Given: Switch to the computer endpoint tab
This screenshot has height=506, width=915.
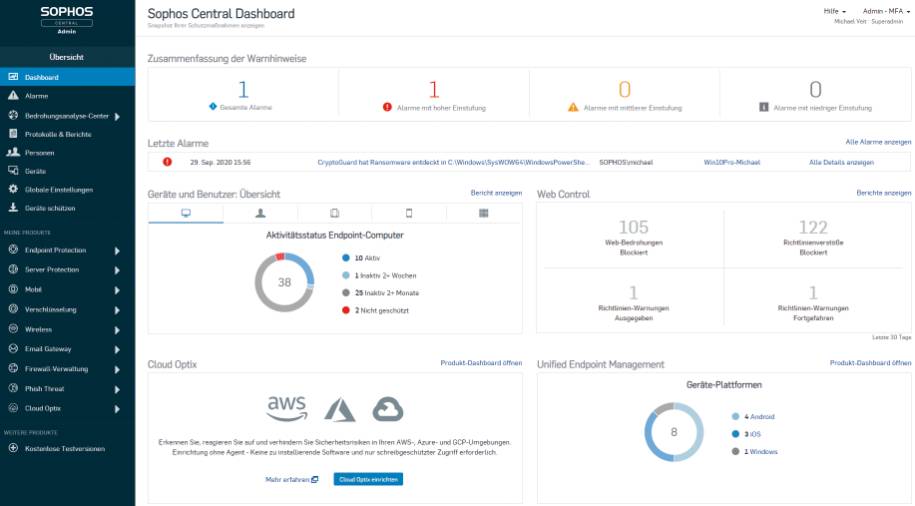Looking at the screenshot, I should point(186,213).
